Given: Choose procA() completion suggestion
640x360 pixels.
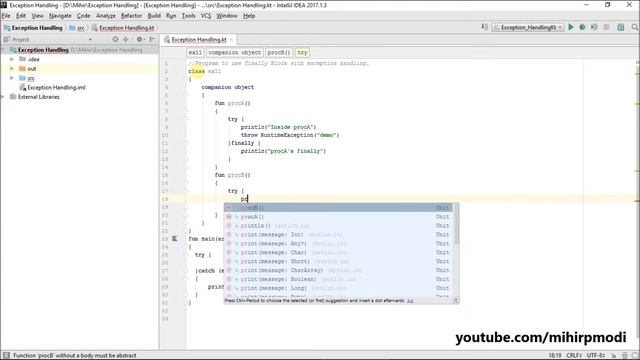Looking at the screenshot, I should (x=338, y=217).
